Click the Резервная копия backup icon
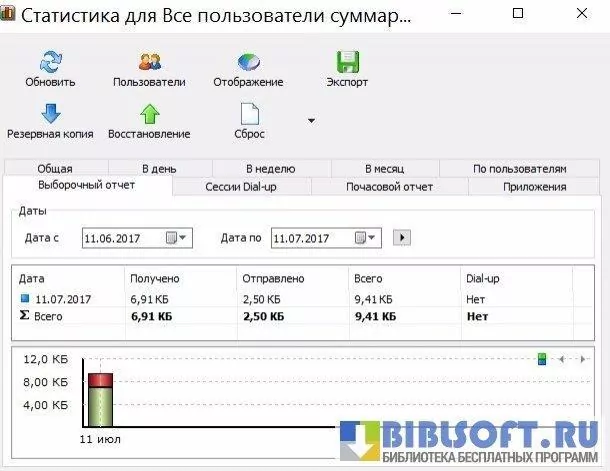The height and width of the screenshot is (471, 610). [49, 114]
